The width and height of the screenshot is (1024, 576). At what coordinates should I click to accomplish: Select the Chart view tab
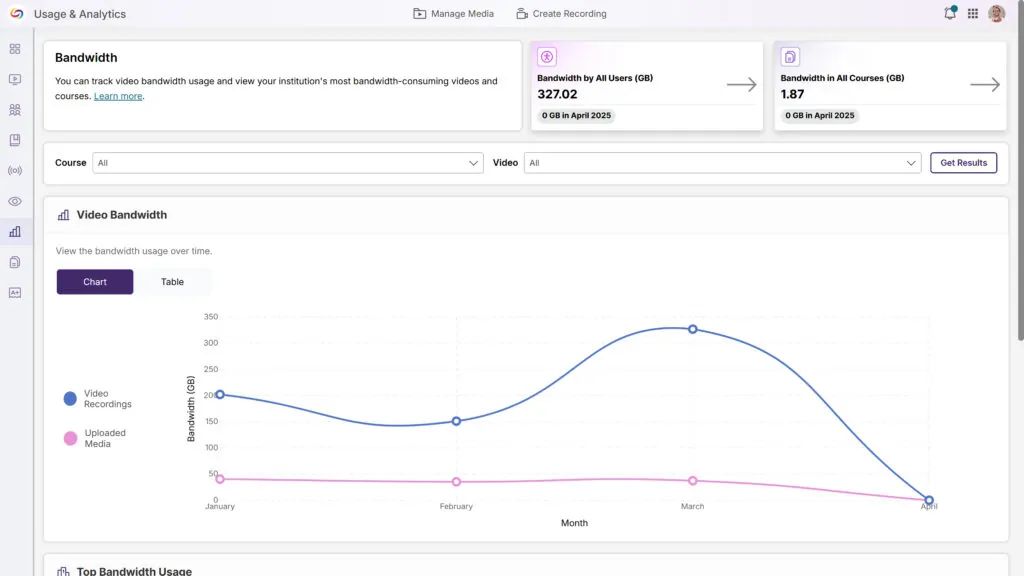click(95, 282)
